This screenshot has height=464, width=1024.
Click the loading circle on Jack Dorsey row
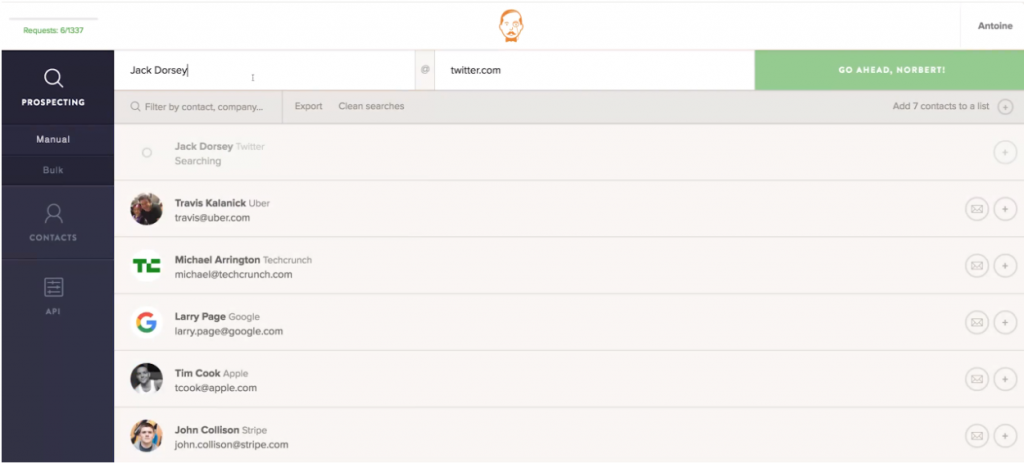[x=147, y=152]
